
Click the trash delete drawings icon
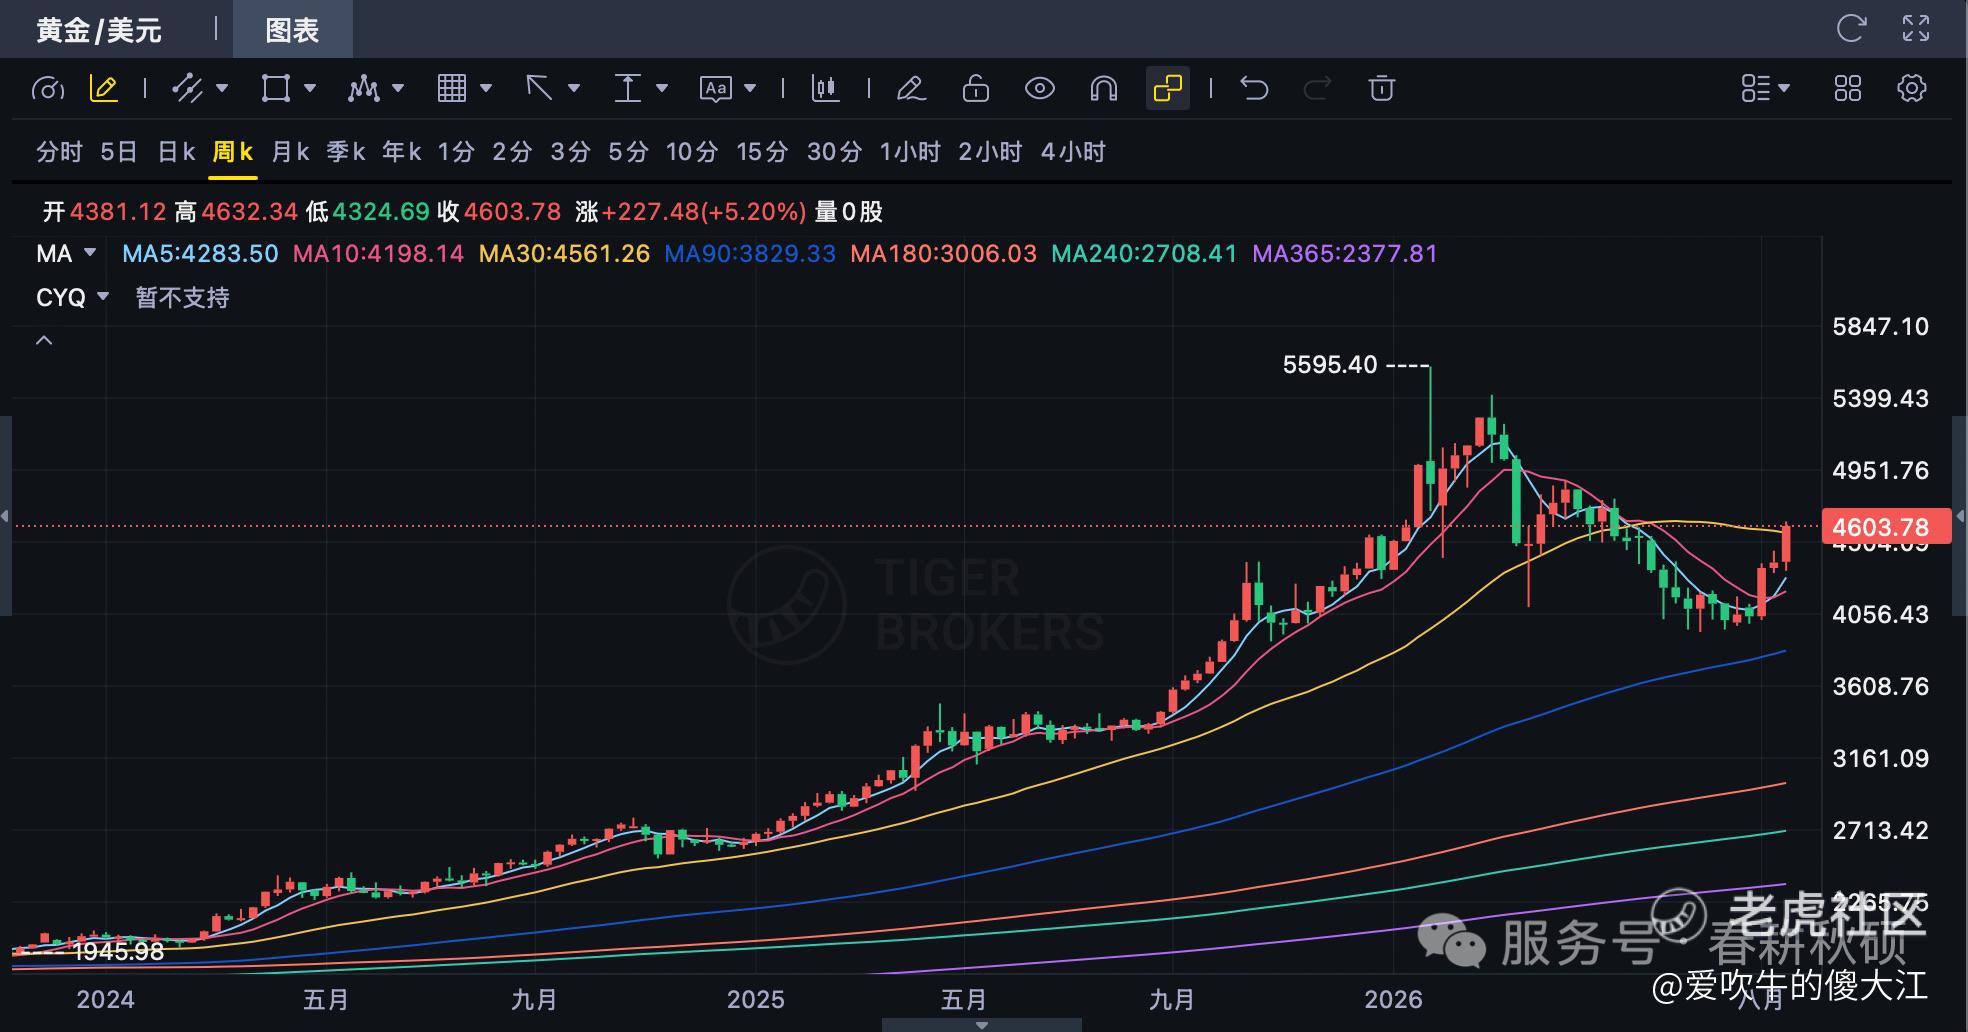1381,88
